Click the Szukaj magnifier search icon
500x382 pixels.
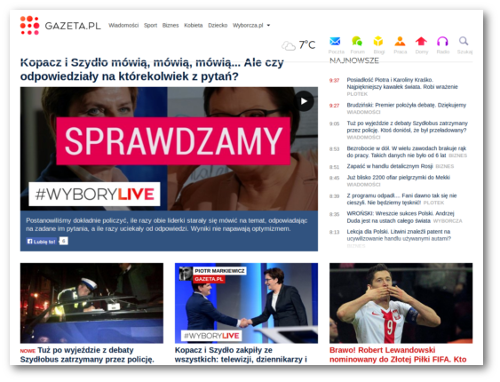(x=464, y=41)
